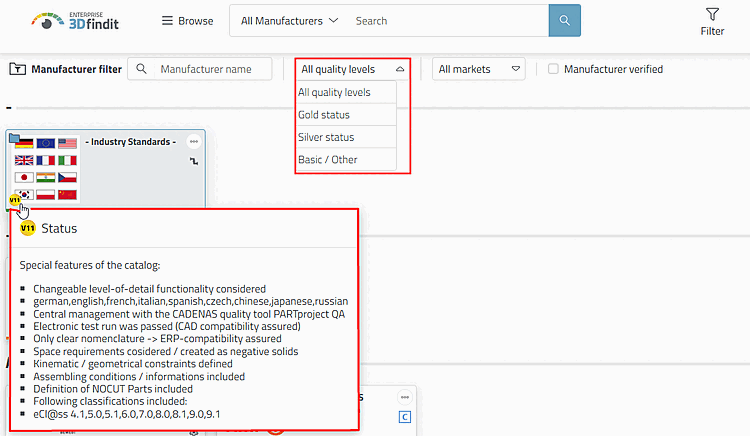Click the yellow V11 status badge on card

(15, 199)
